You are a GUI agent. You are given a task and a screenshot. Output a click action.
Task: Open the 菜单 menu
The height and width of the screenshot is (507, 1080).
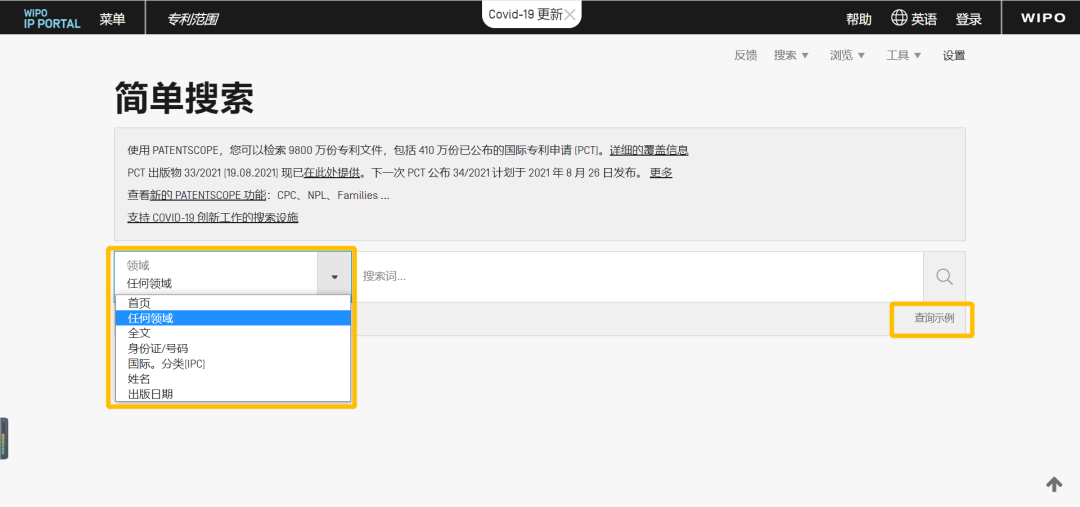[x=112, y=19]
